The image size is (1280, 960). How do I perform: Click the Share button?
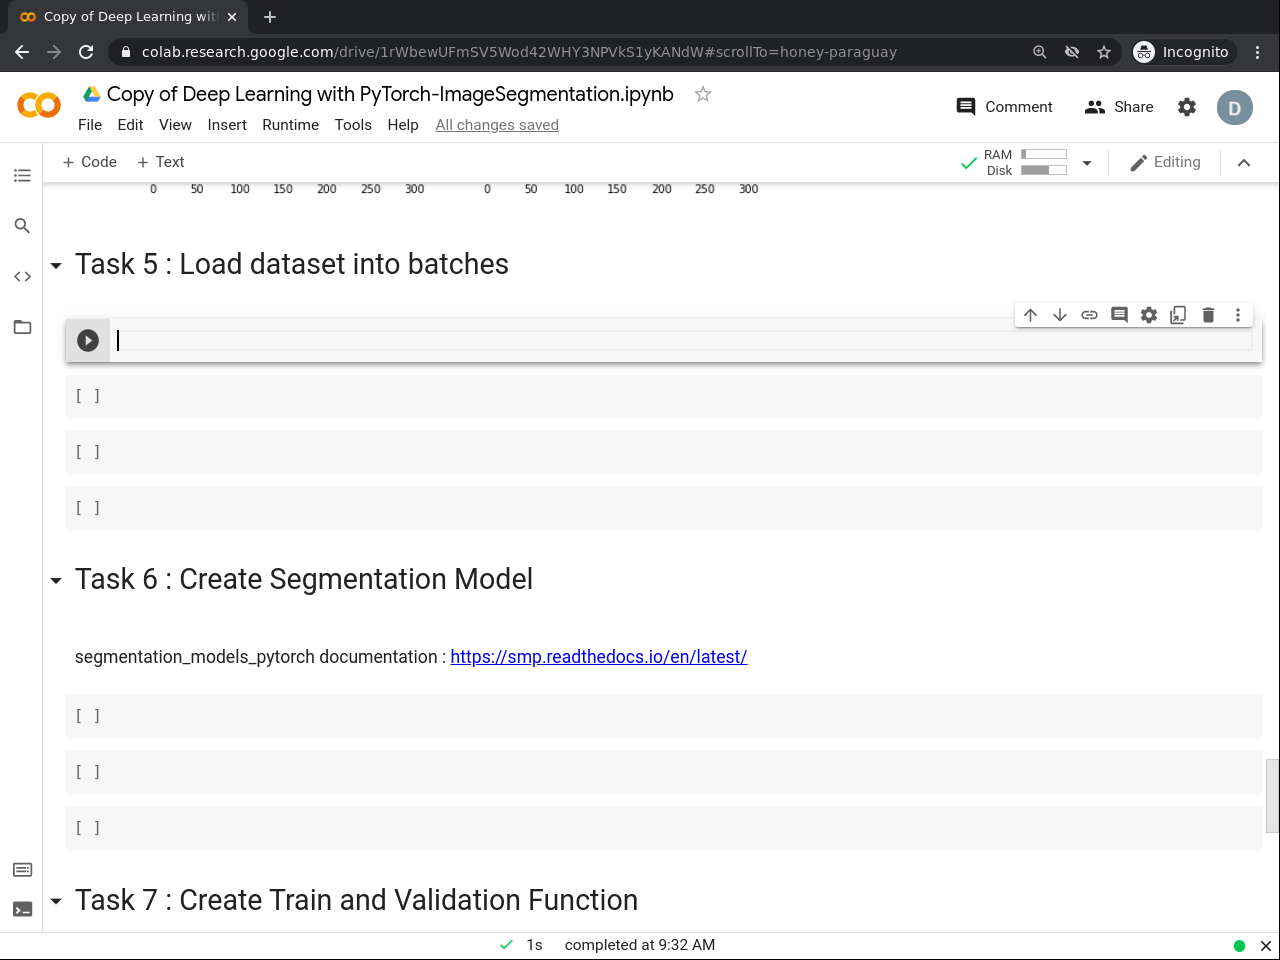point(1119,107)
